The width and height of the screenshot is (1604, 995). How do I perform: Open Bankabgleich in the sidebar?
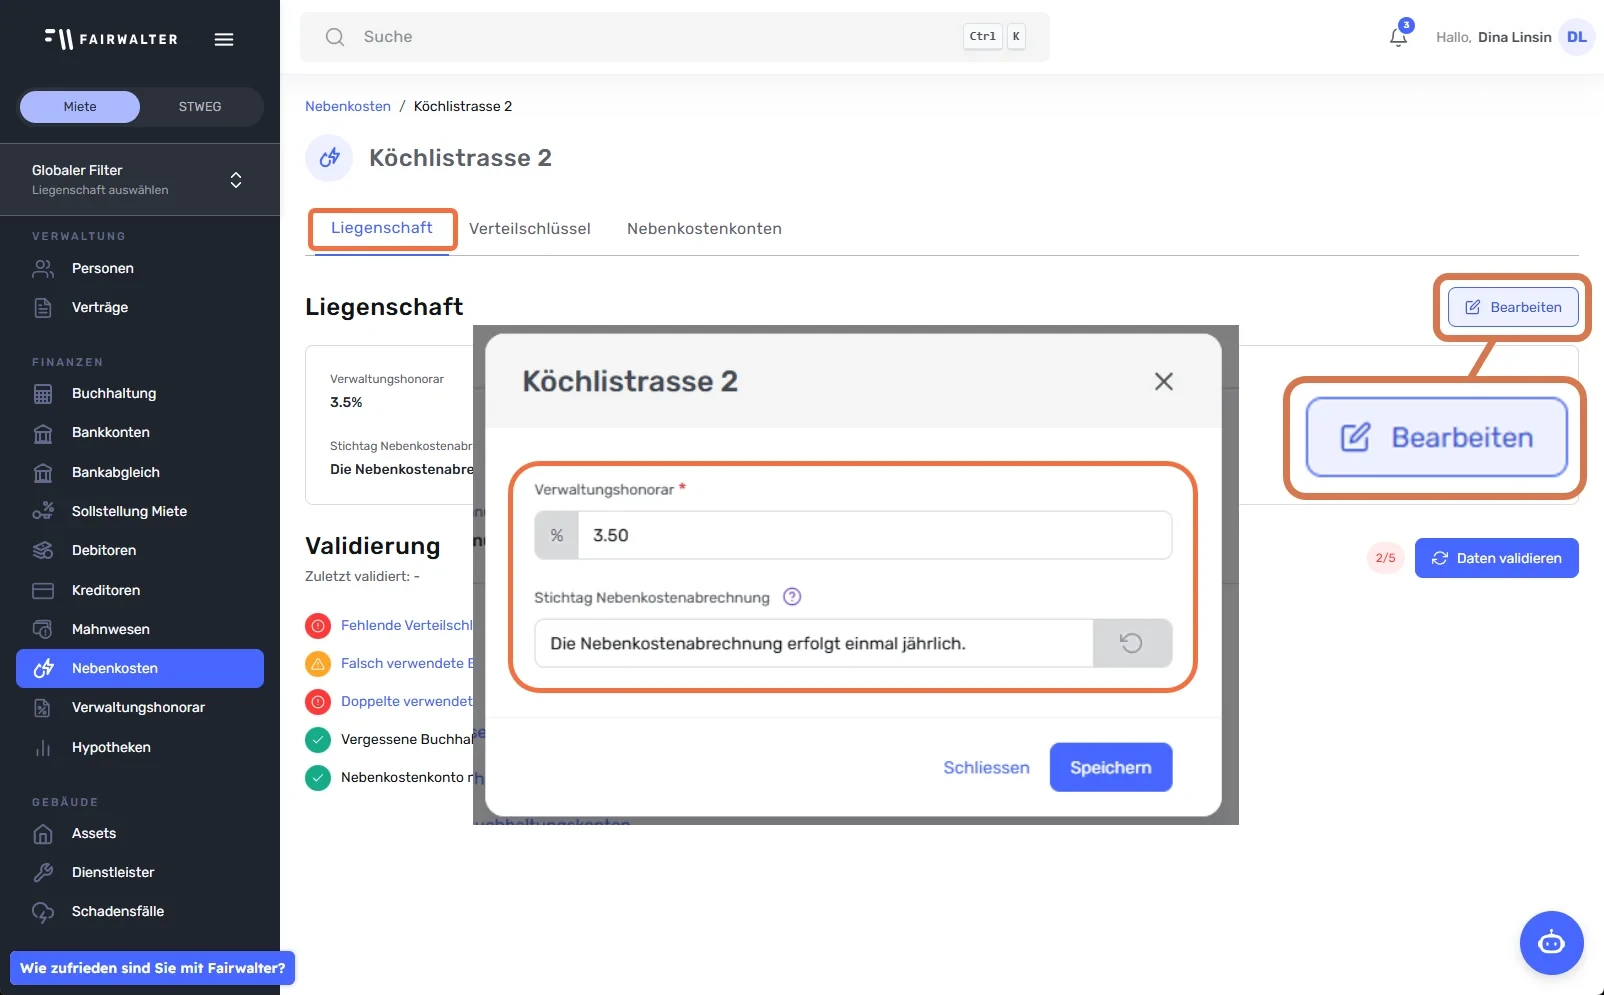pos(140,472)
